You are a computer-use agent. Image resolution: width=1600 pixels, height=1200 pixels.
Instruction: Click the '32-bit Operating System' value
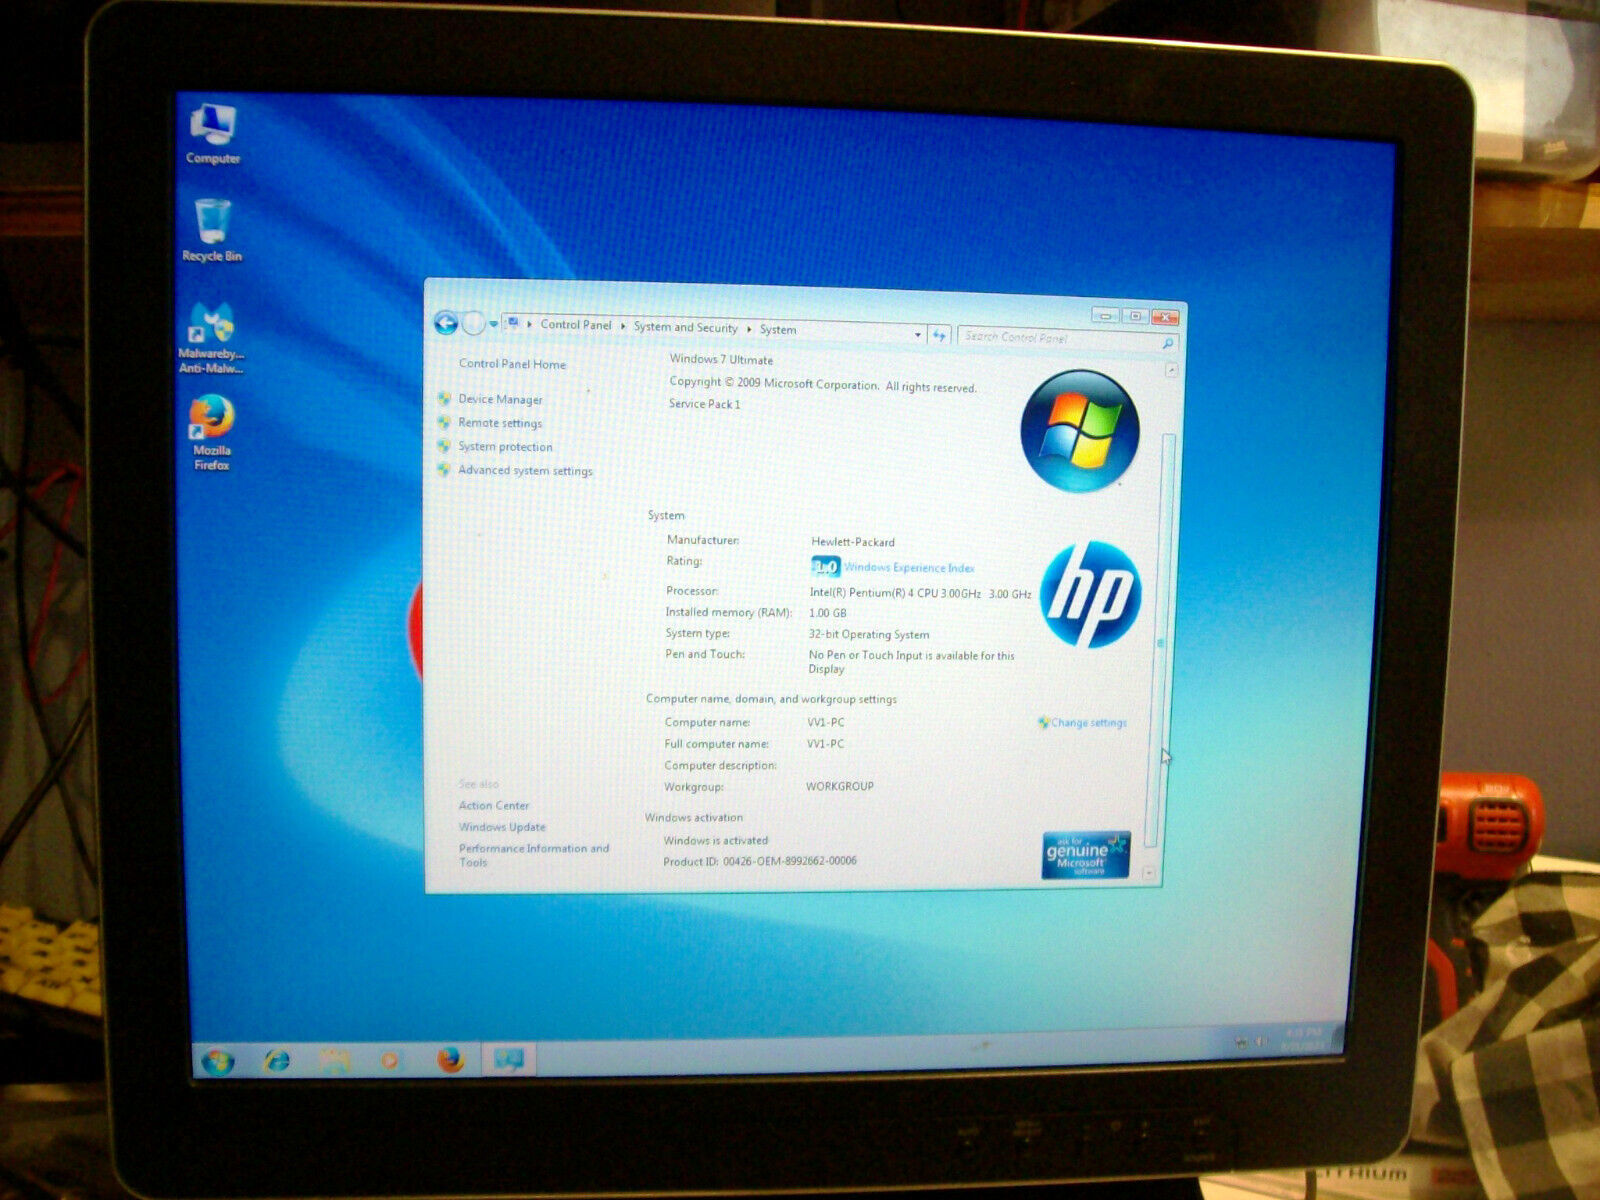click(869, 635)
